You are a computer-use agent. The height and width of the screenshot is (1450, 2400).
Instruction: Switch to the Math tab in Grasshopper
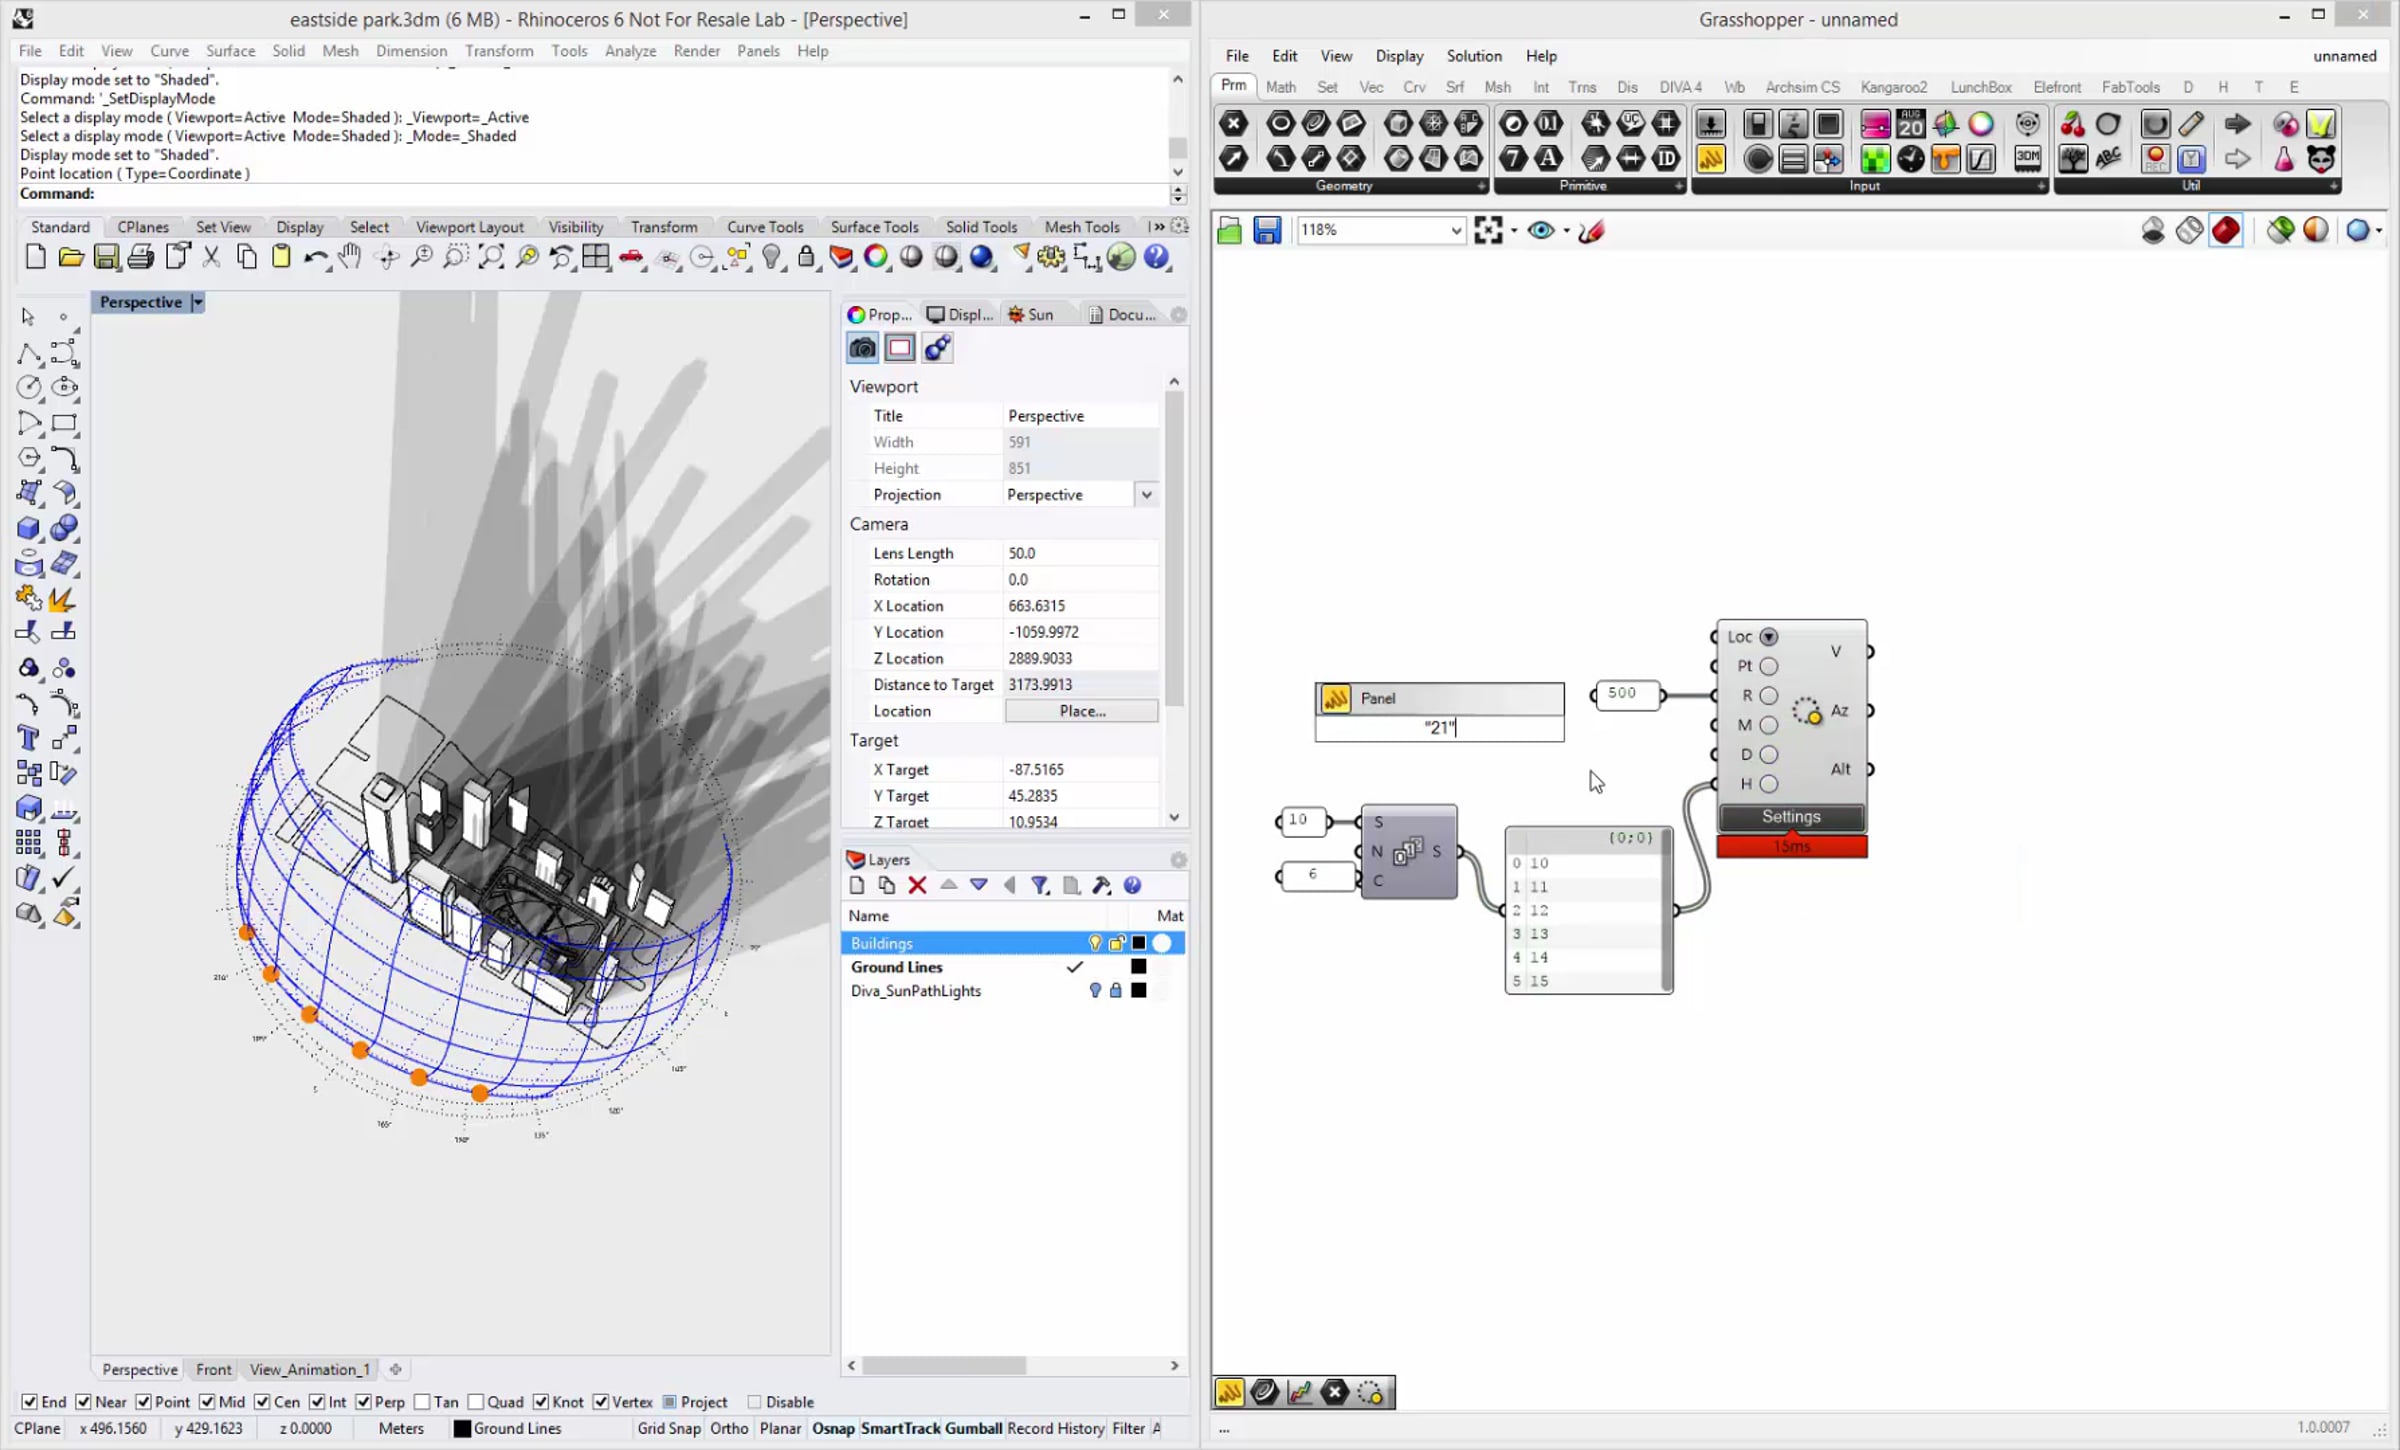[x=1280, y=87]
